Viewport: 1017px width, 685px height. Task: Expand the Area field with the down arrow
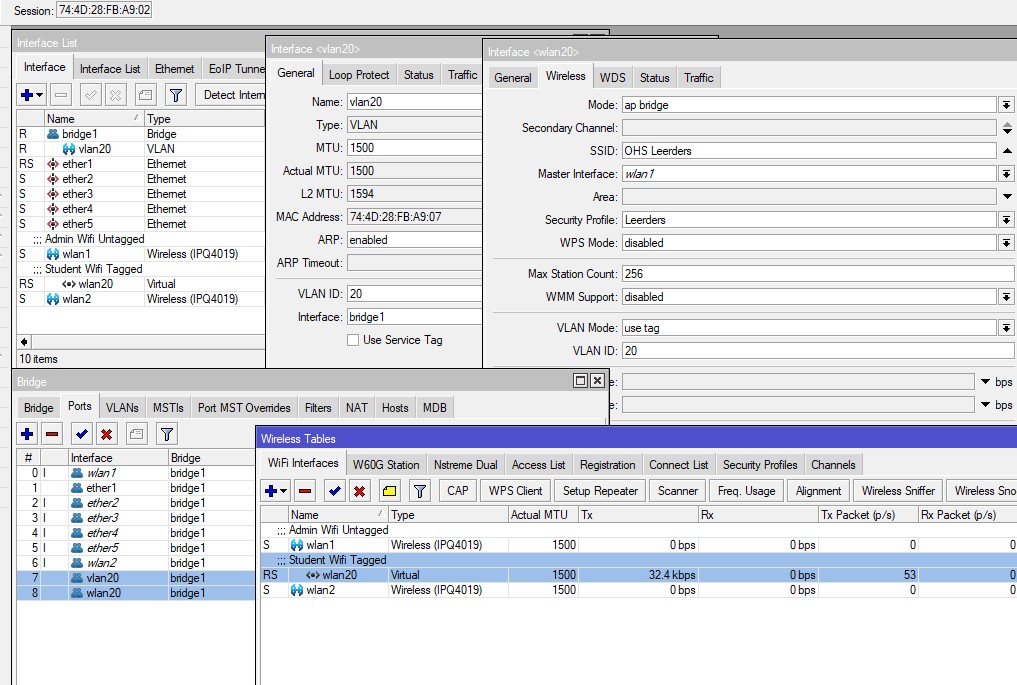[1007, 197]
